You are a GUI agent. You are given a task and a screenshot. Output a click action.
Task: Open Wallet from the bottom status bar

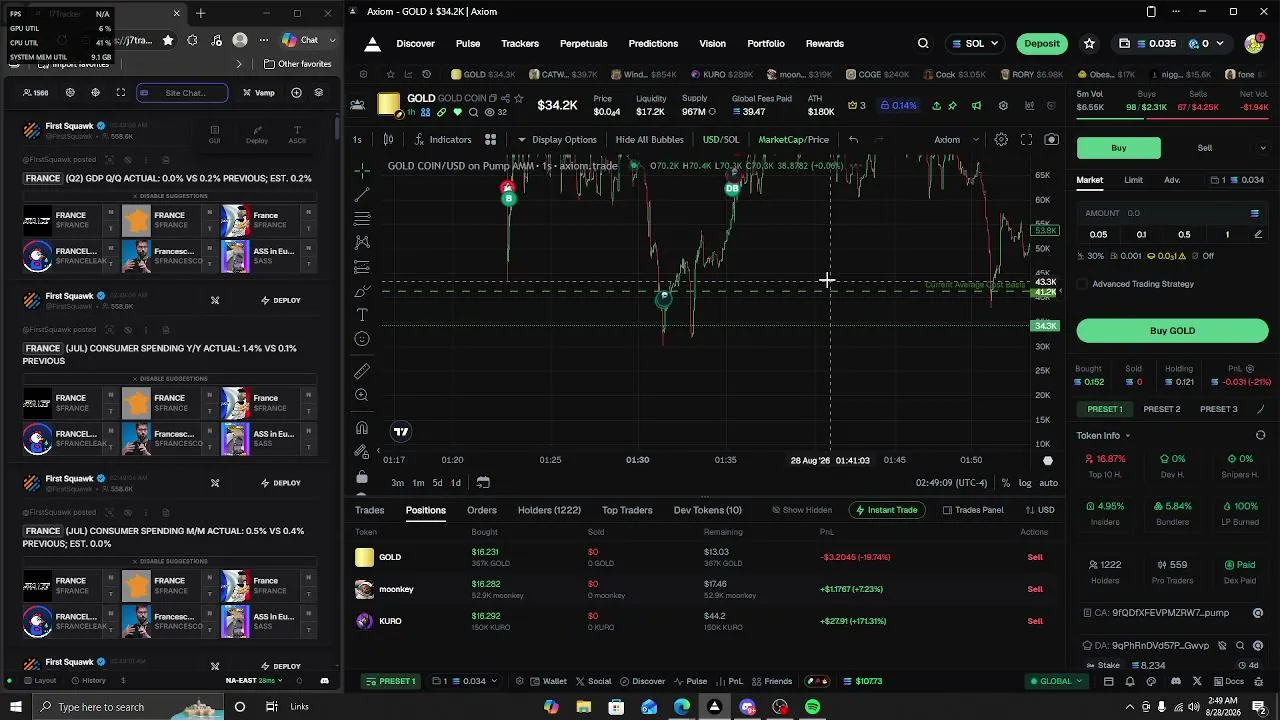pos(547,682)
